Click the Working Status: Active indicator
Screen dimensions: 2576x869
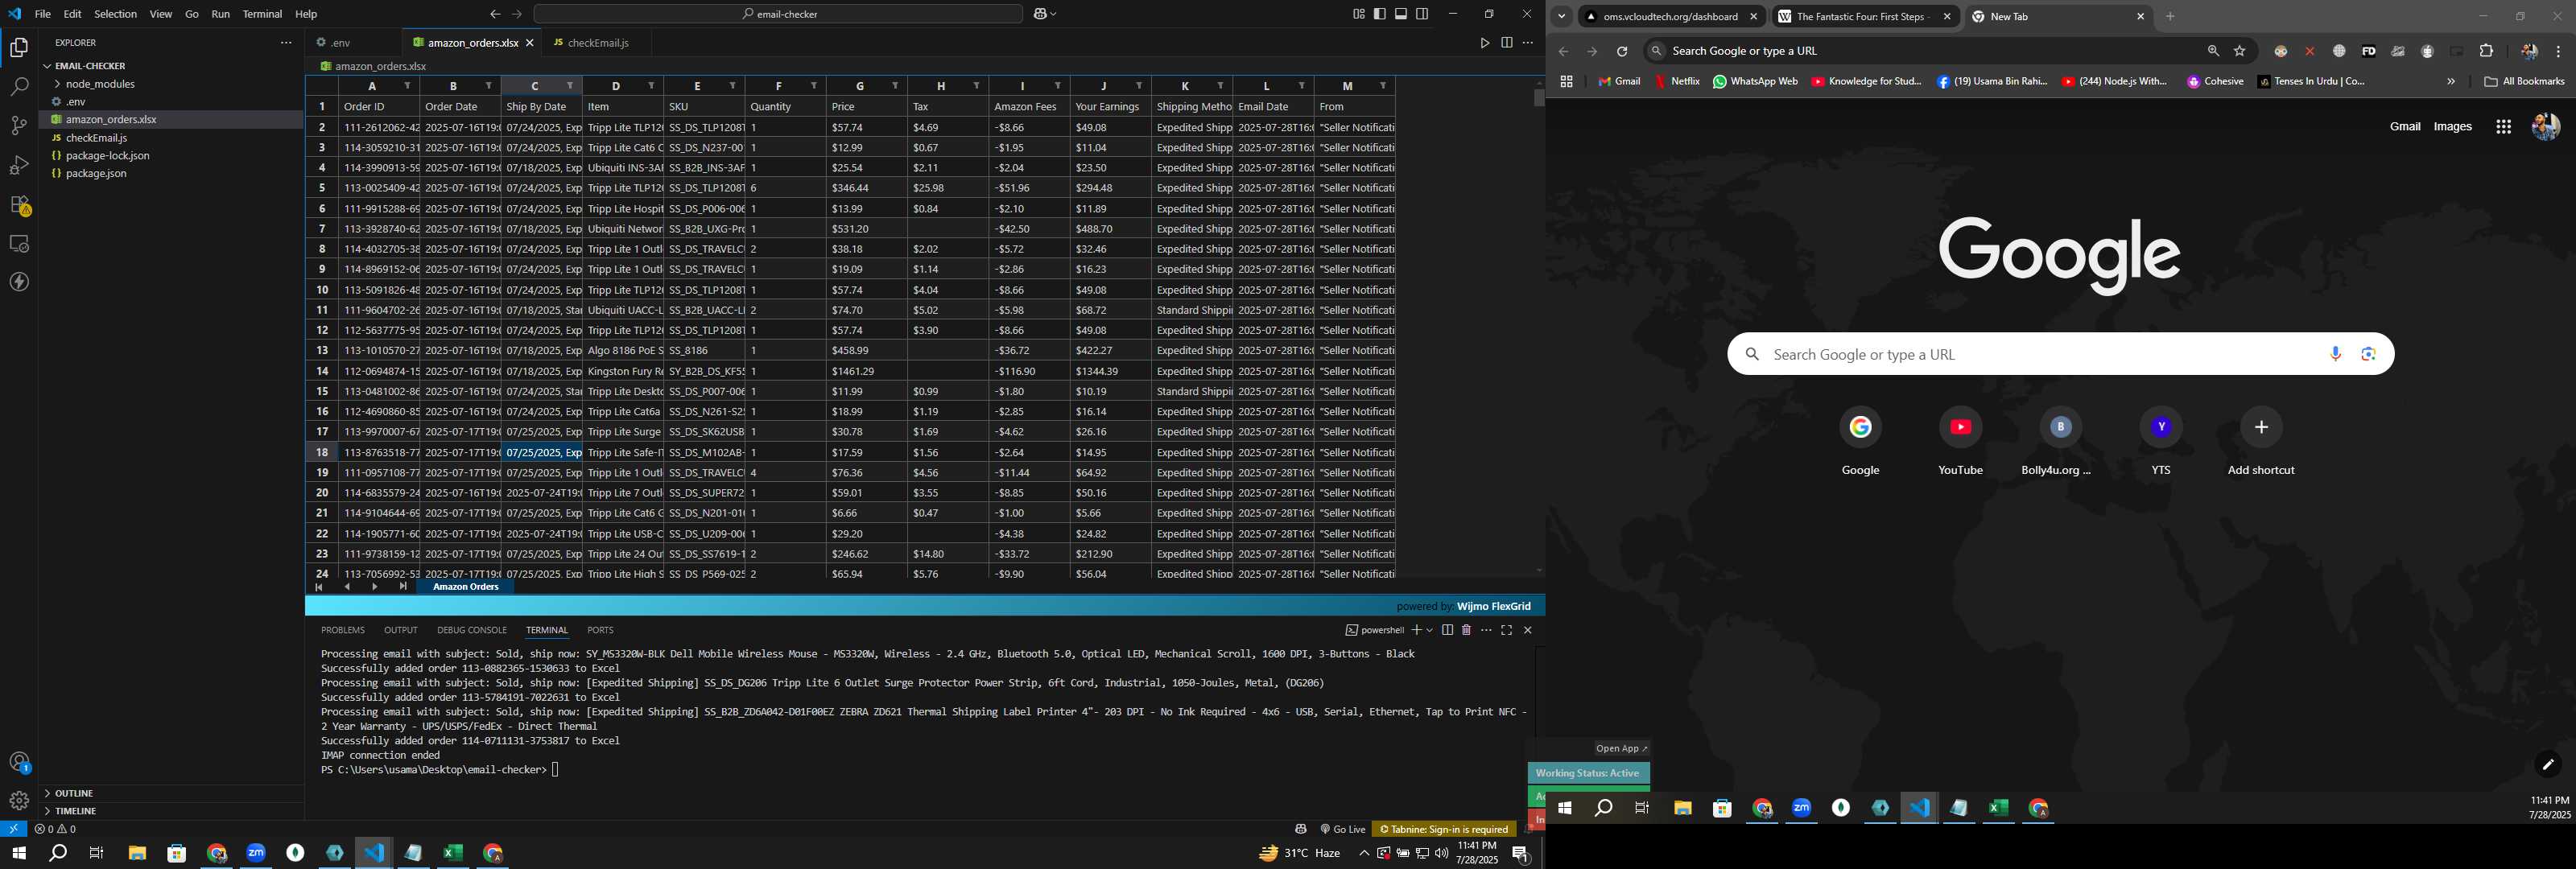coord(1588,773)
